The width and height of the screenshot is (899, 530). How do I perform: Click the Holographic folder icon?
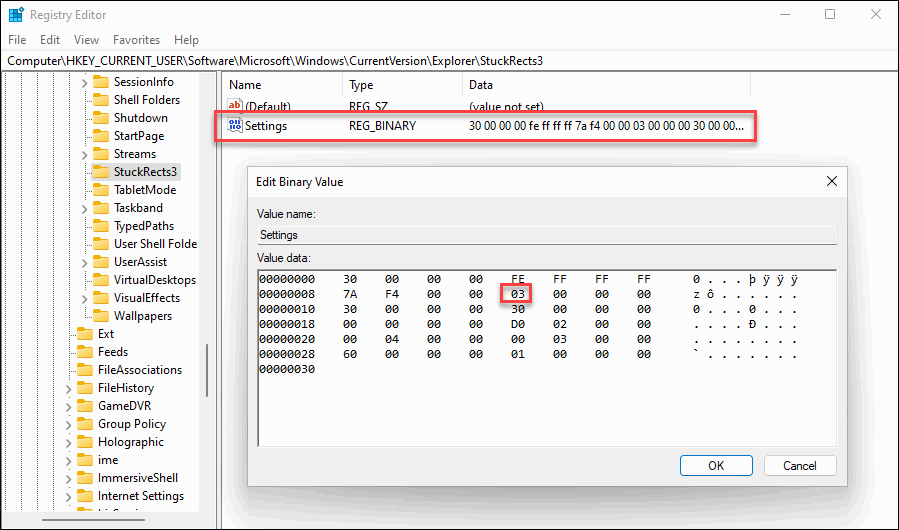click(x=85, y=442)
